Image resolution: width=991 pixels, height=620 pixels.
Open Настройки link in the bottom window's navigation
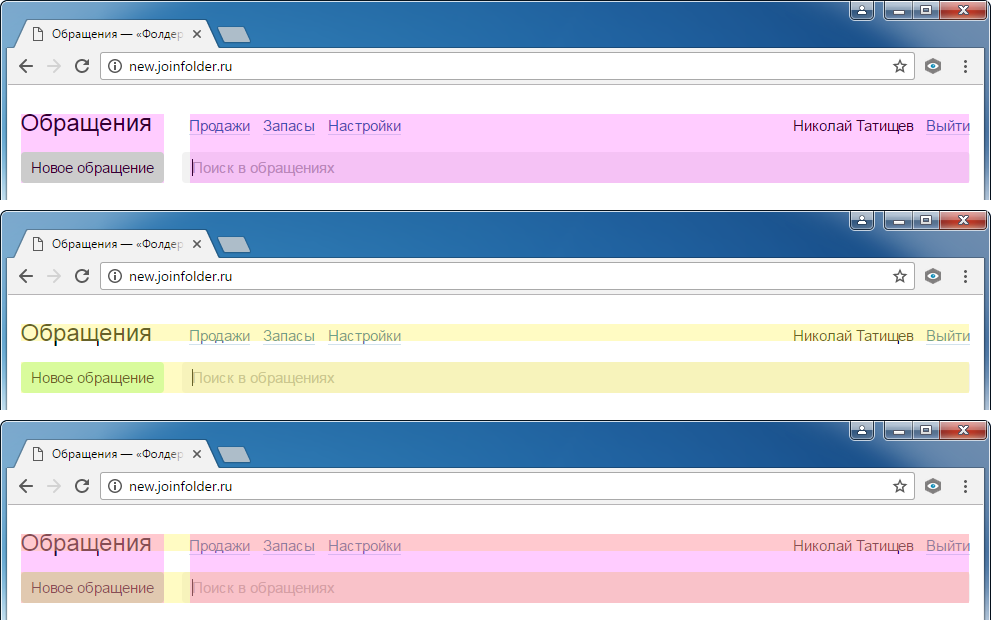coord(364,546)
